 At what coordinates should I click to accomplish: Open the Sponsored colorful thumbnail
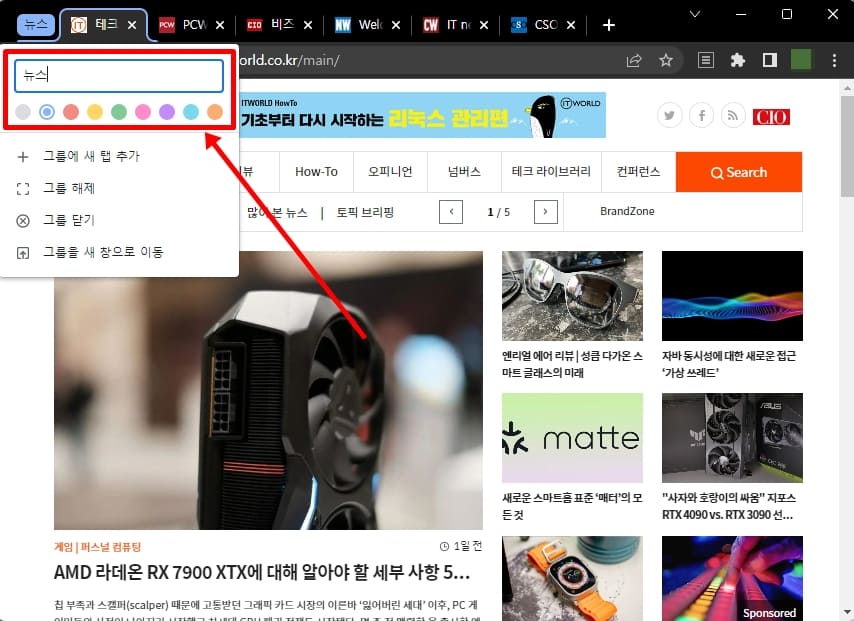pyautogui.click(x=733, y=579)
